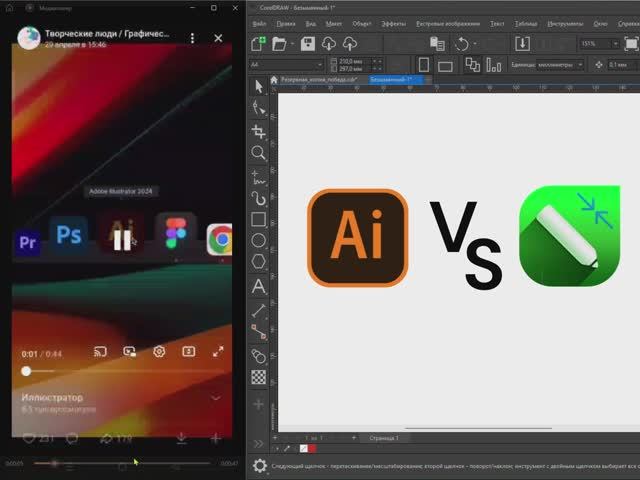The width and height of the screenshot is (640, 480).
Task: Click the full-screen preview icon
Action: point(631,43)
